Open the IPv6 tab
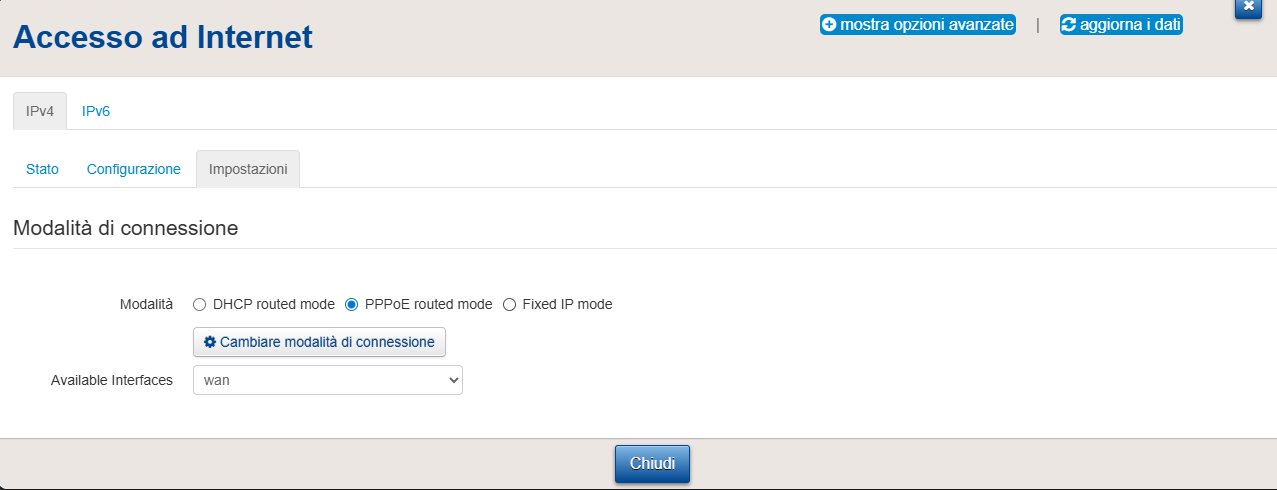Screen dimensions: 1277x490 96,111
